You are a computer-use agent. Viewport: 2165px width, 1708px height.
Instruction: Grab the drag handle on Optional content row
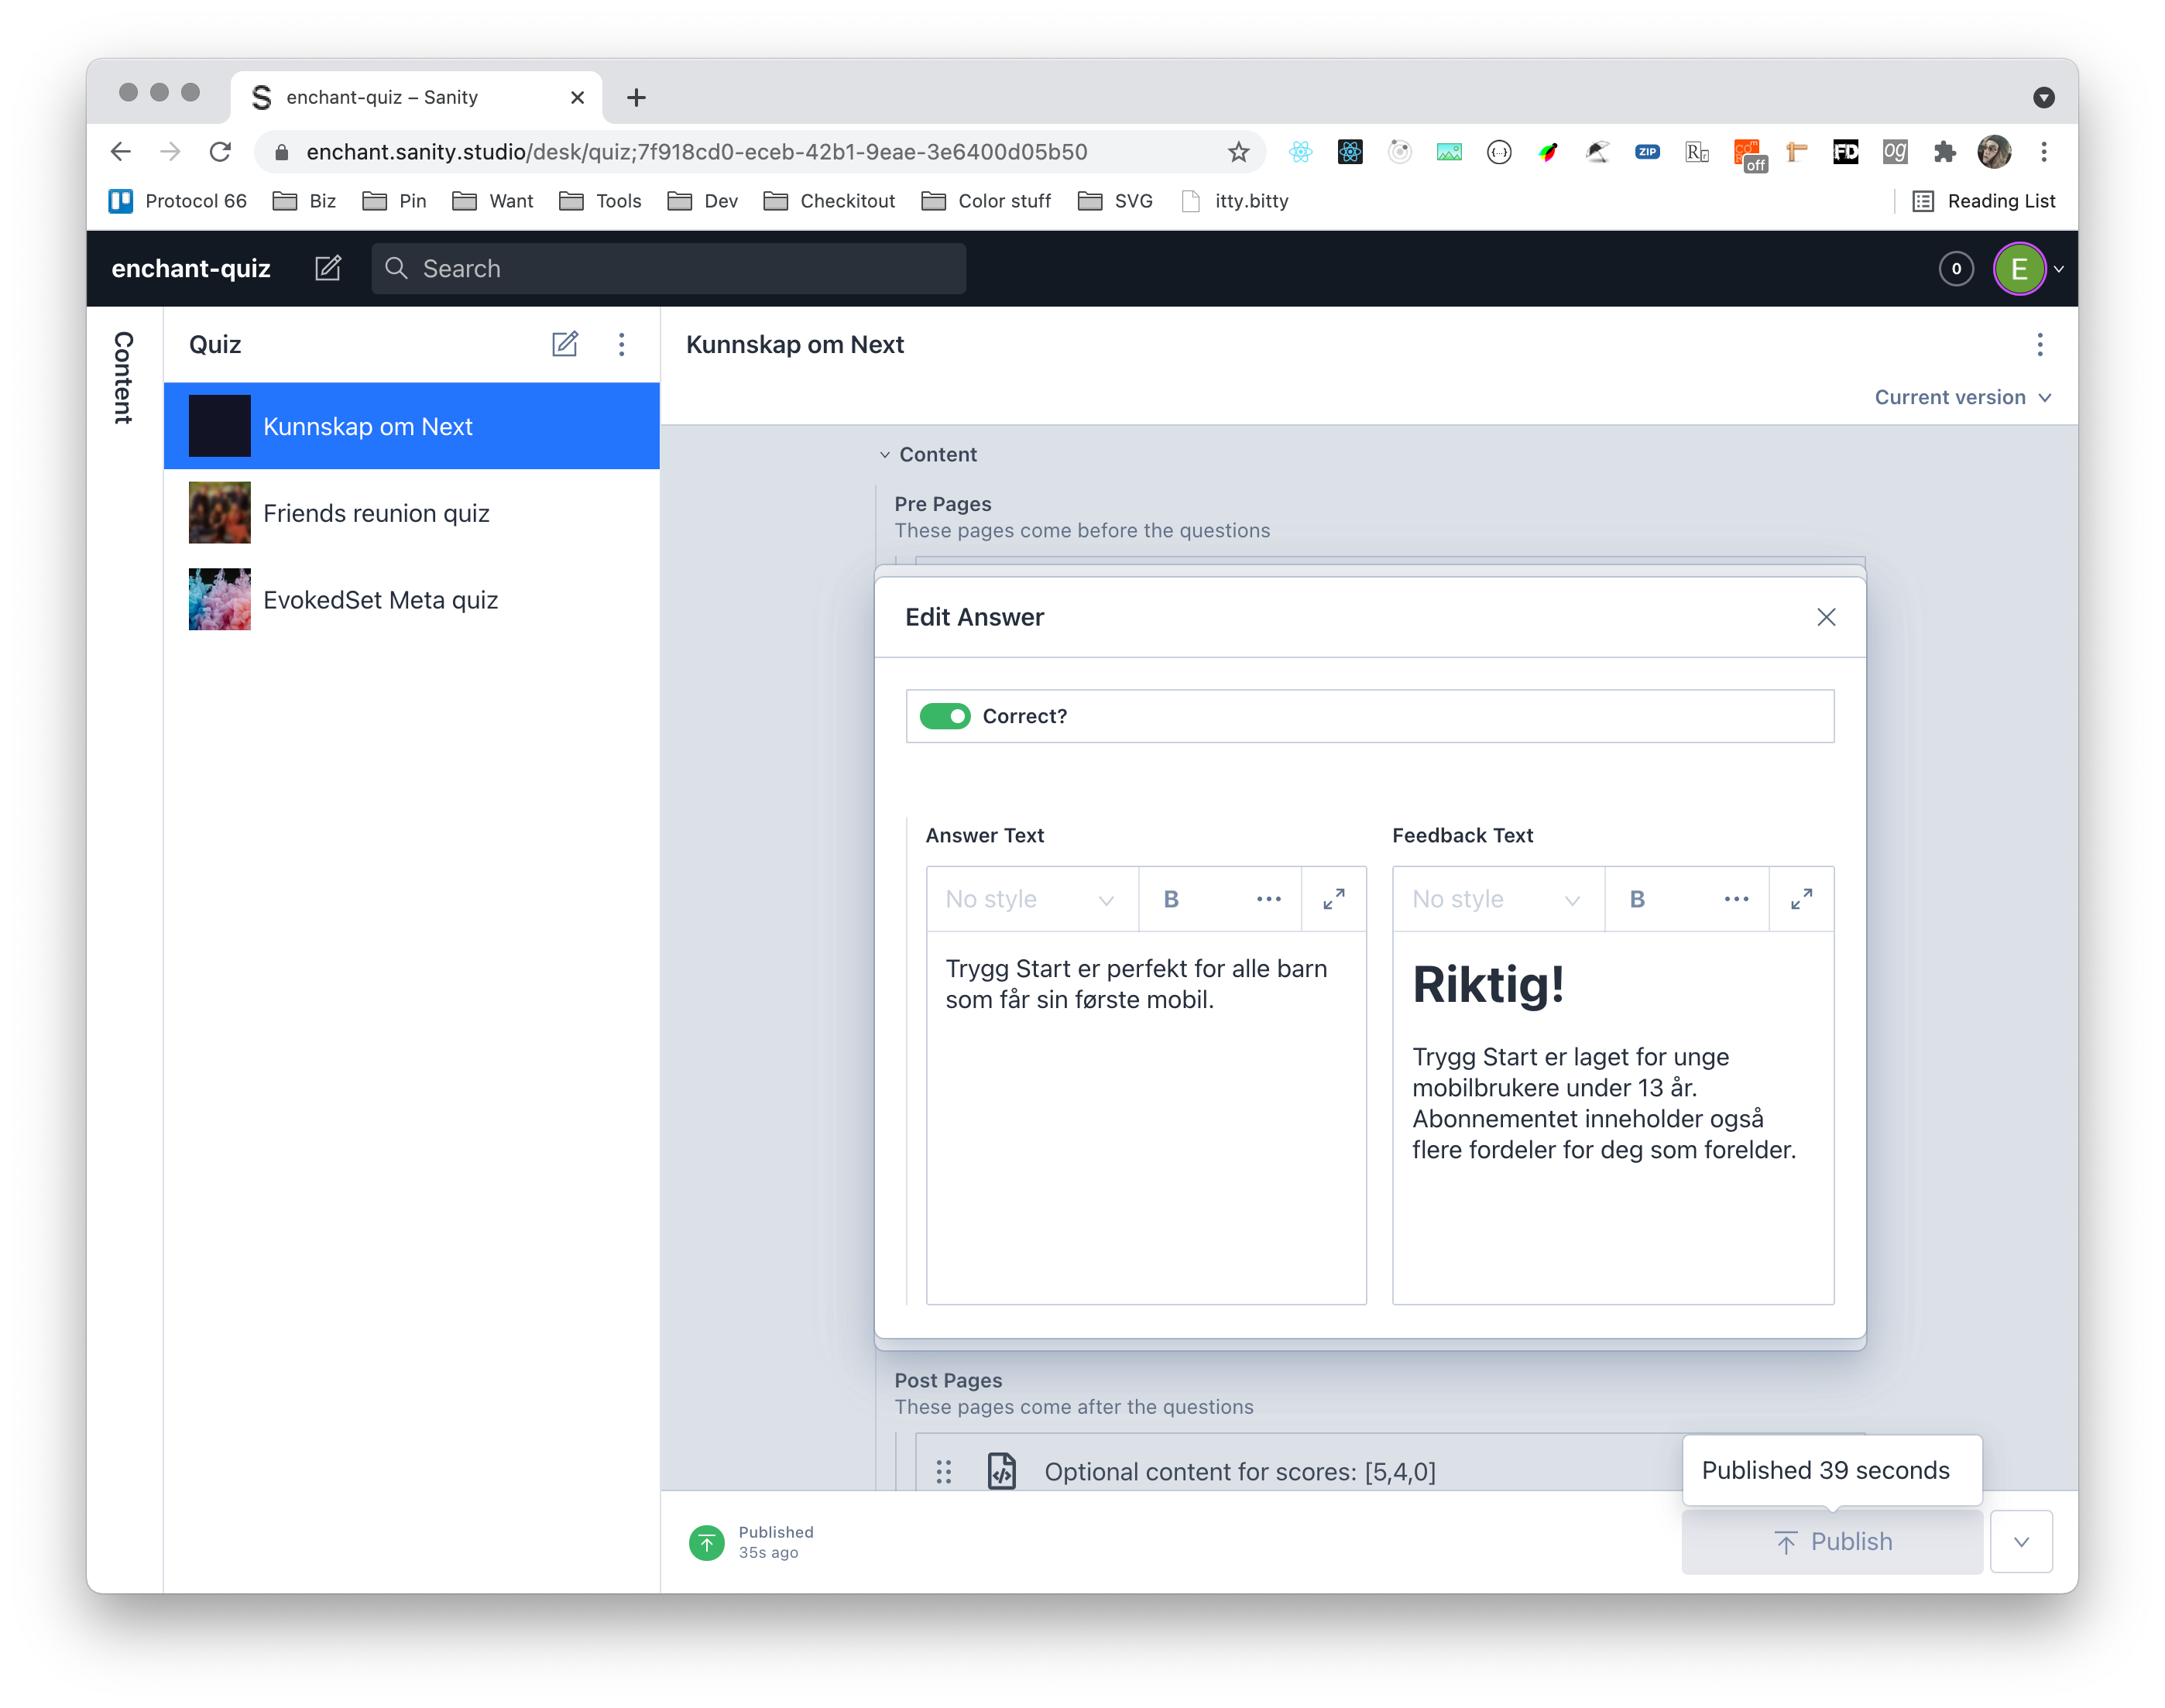click(943, 1472)
